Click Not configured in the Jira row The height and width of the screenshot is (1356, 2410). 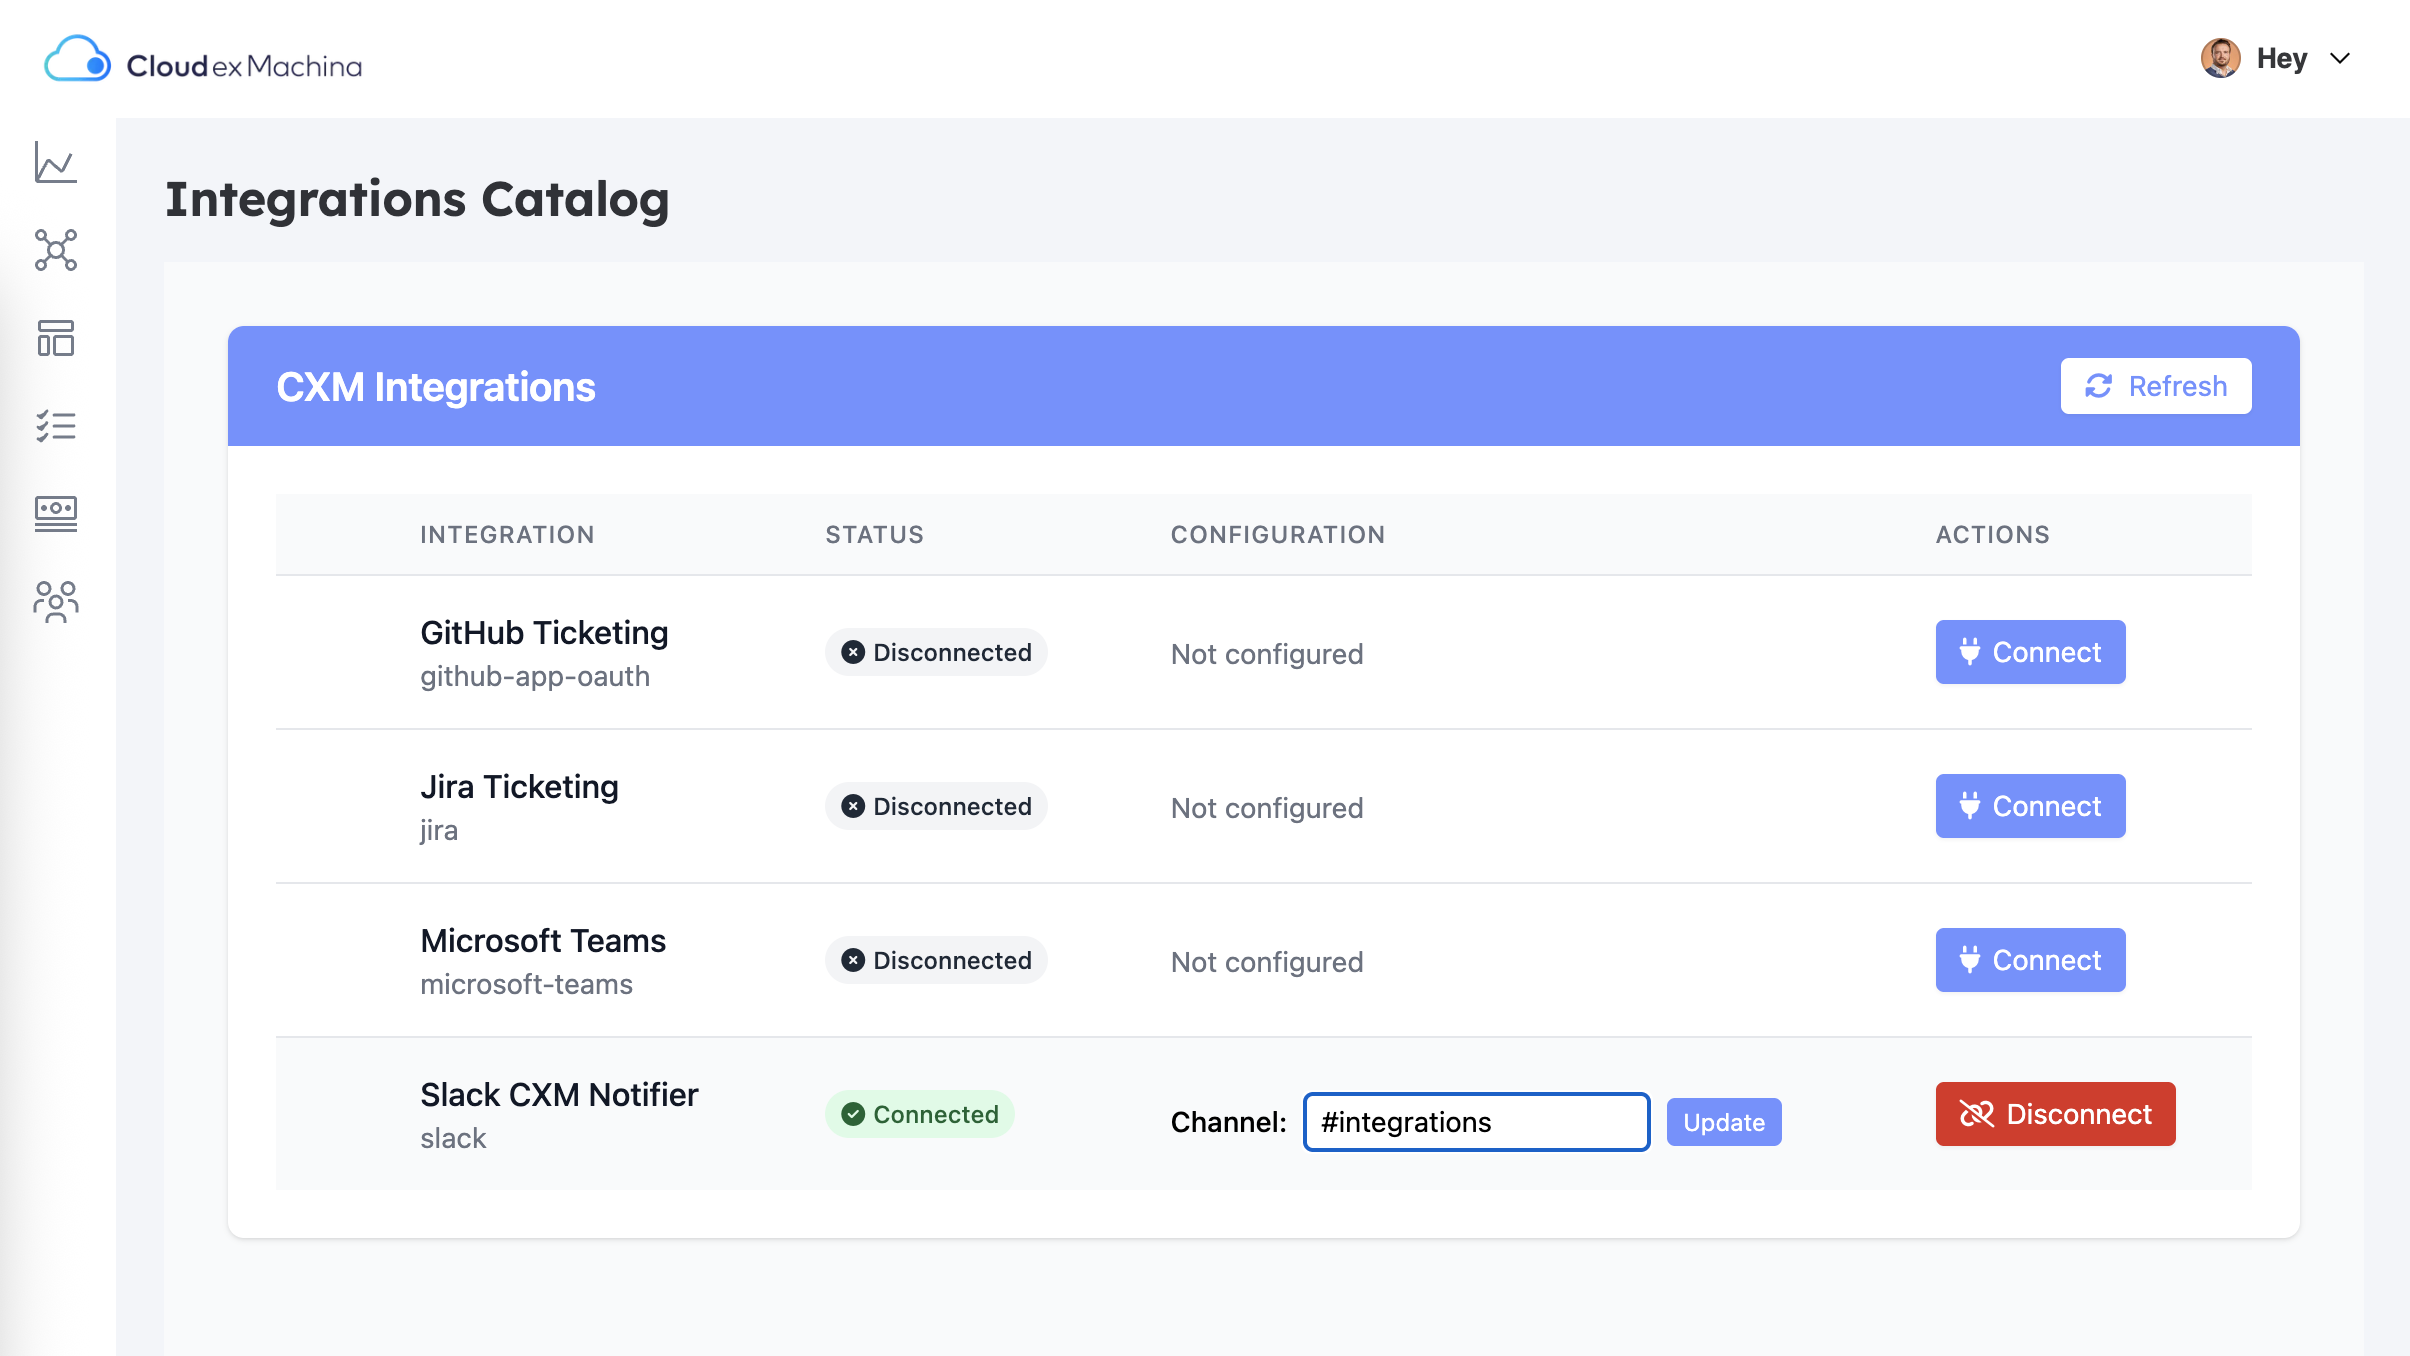(x=1267, y=808)
